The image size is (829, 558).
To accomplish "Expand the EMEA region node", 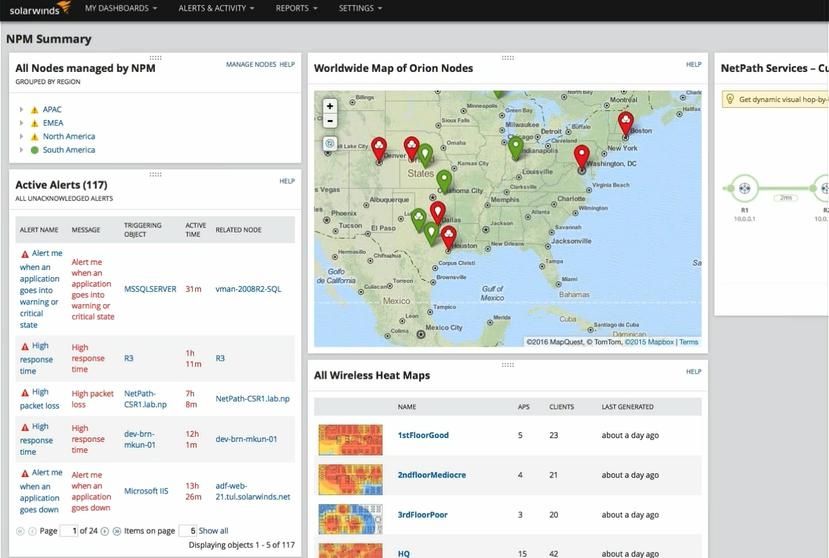I will (x=21, y=123).
